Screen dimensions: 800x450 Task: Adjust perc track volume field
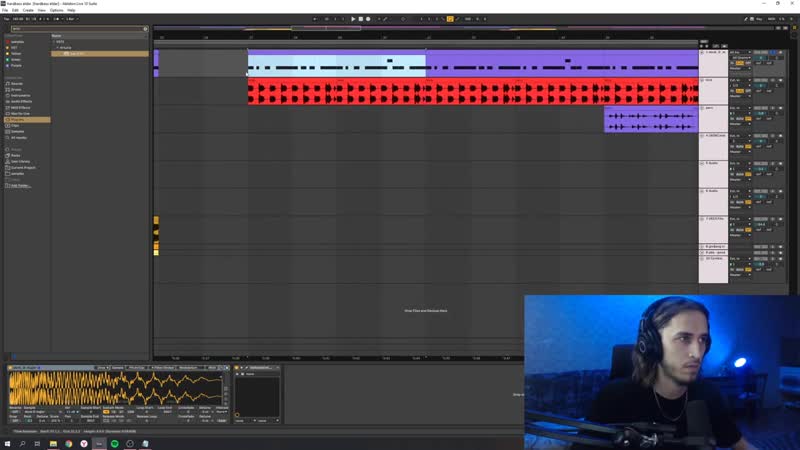point(760,113)
